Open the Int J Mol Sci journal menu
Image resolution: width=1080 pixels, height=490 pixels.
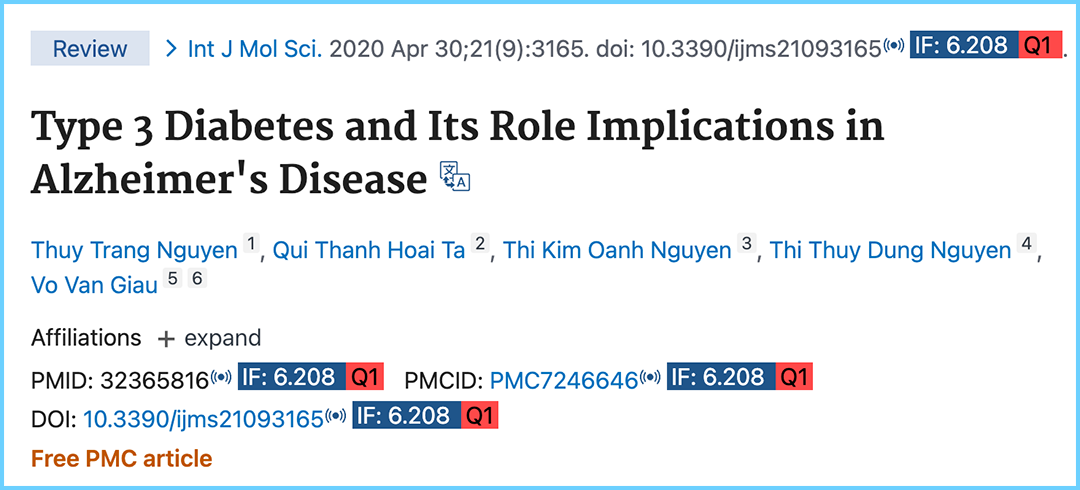255,48
